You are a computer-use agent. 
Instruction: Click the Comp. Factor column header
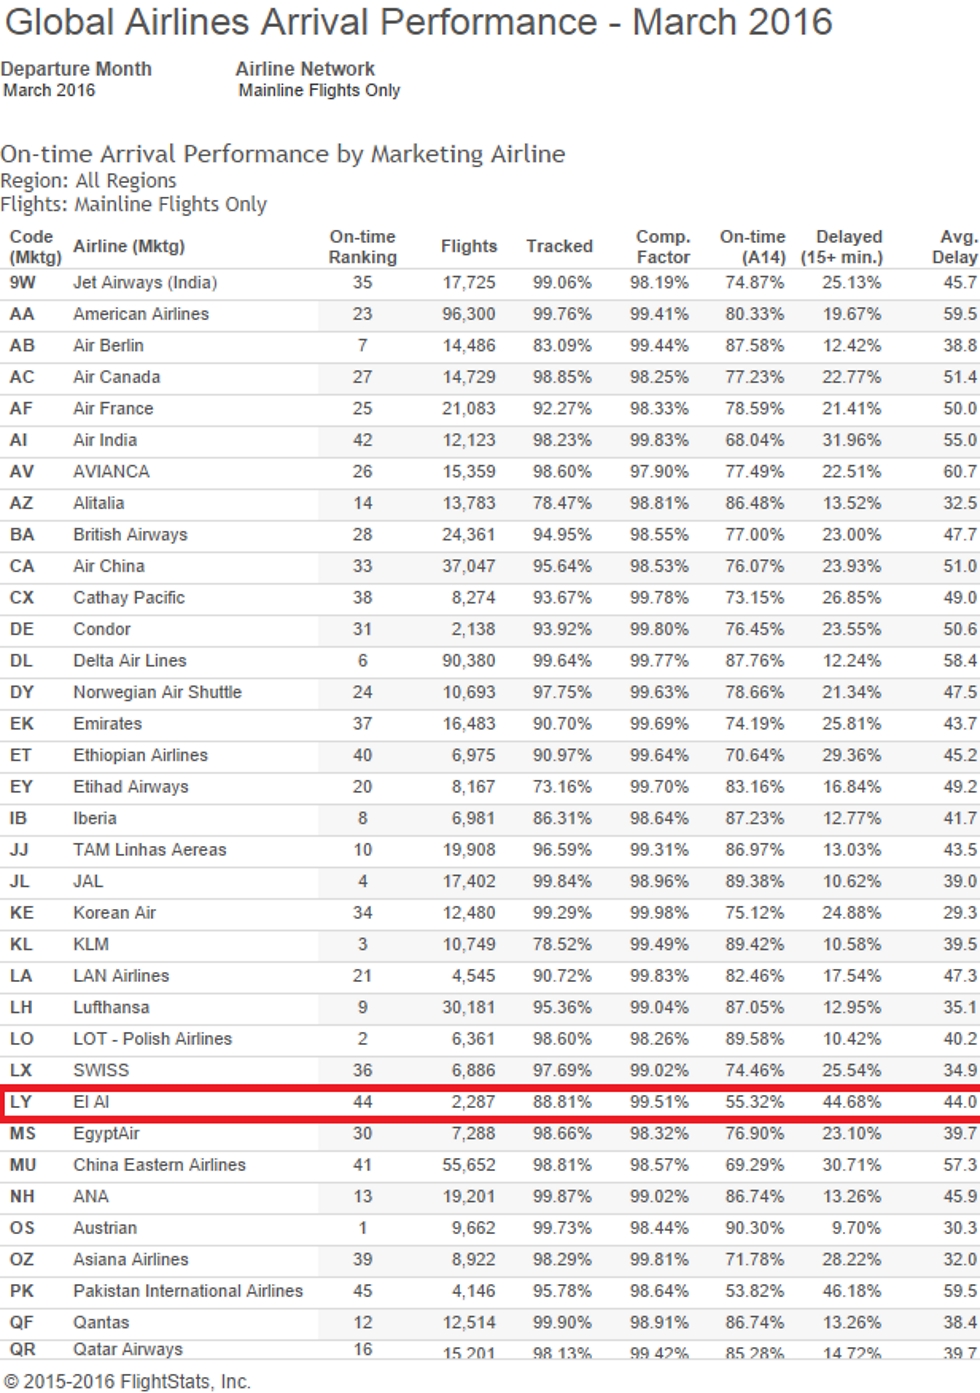tap(662, 246)
